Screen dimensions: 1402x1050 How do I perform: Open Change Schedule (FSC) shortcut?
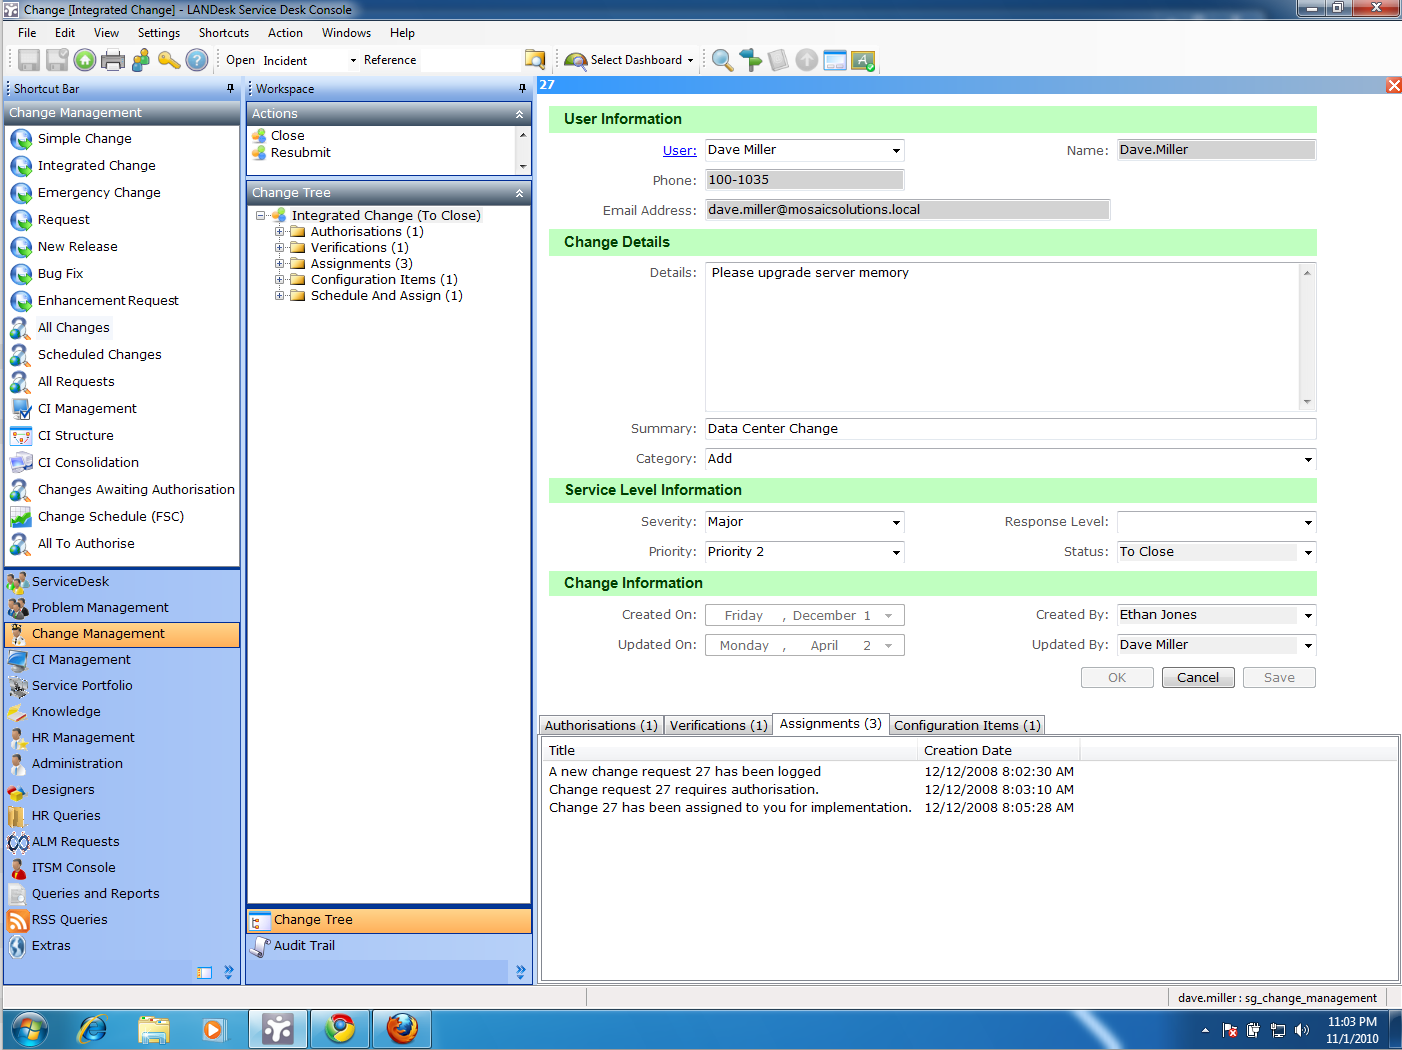tap(110, 517)
